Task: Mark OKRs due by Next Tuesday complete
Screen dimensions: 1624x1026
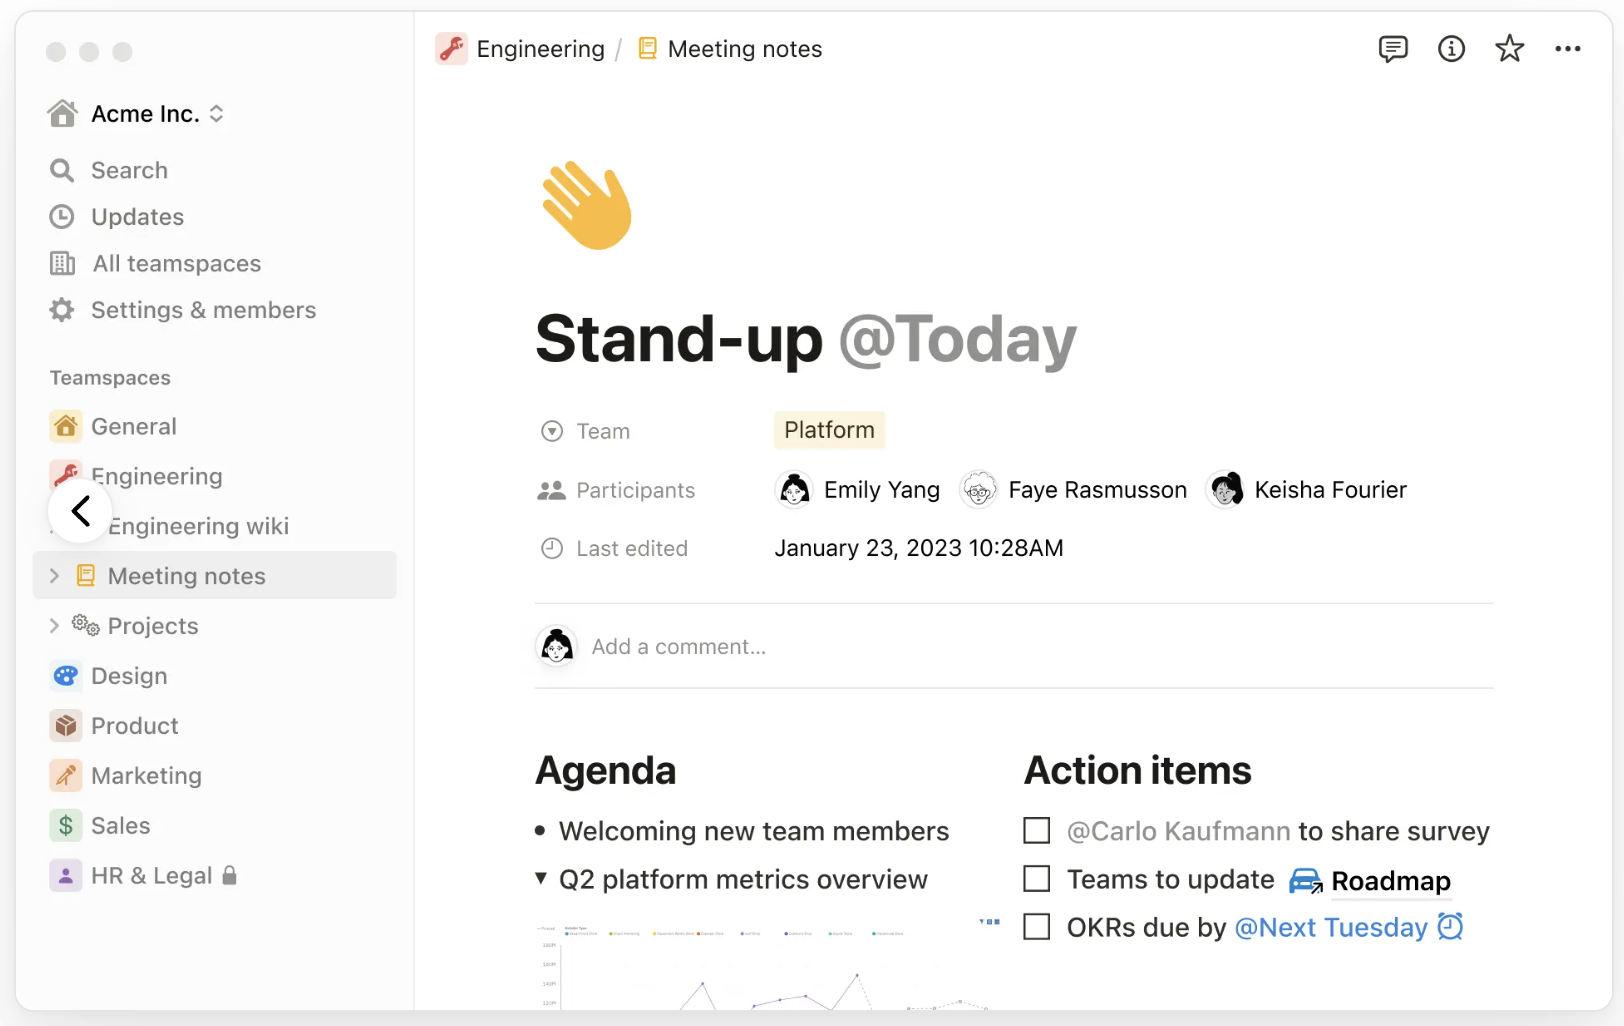Action: 1036,926
